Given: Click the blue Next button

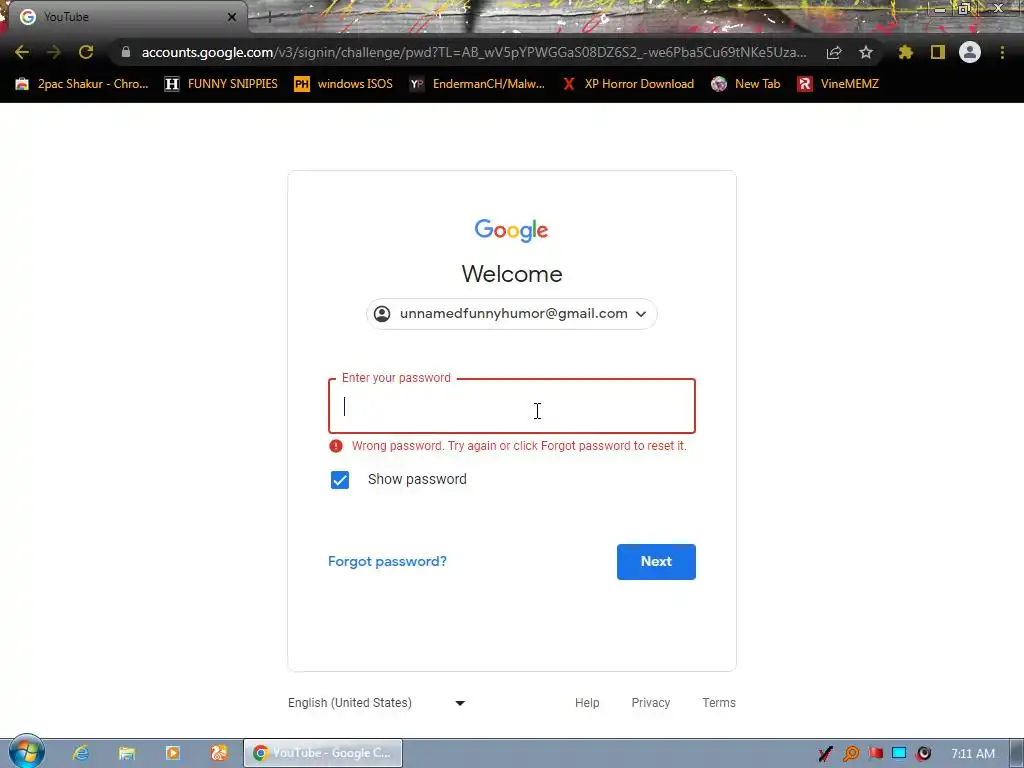Looking at the screenshot, I should click(x=656, y=562).
